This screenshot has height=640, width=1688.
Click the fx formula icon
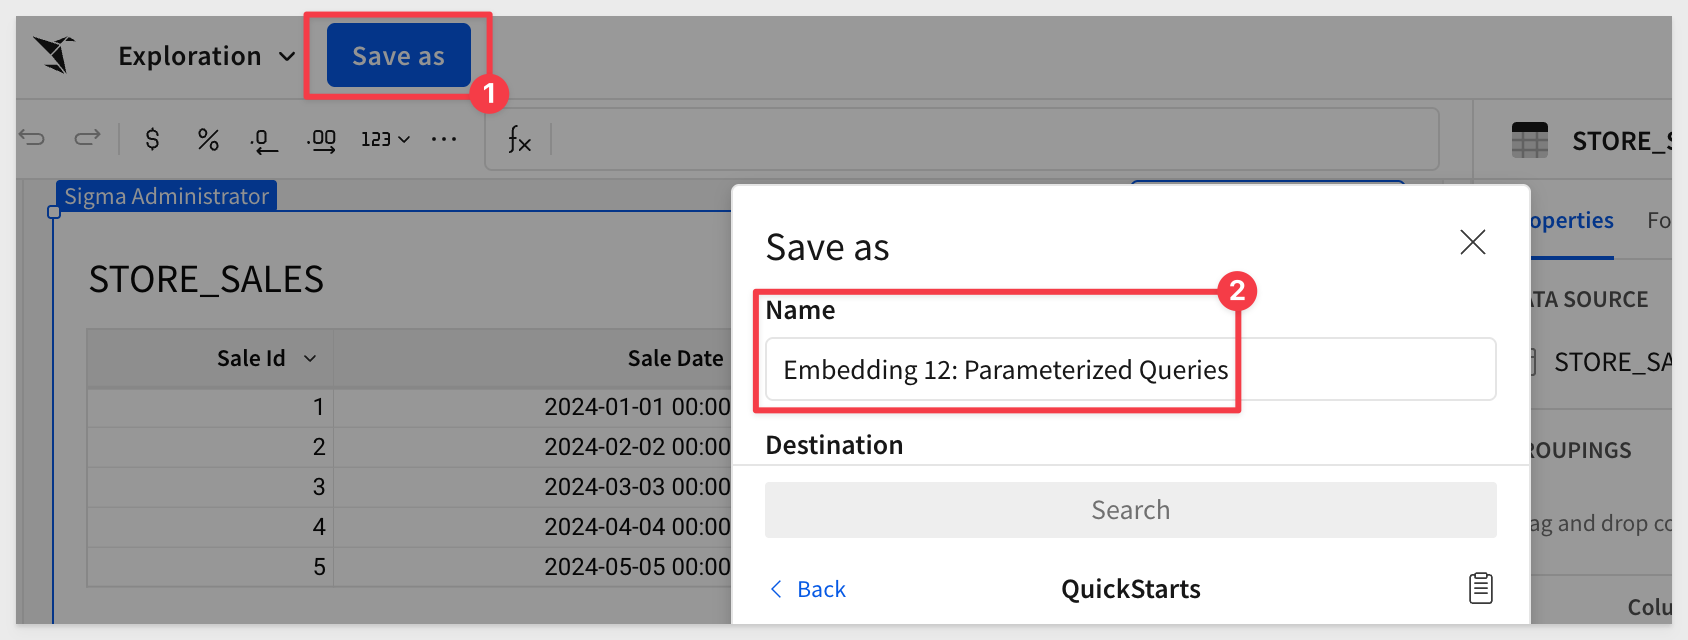pos(519,140)
